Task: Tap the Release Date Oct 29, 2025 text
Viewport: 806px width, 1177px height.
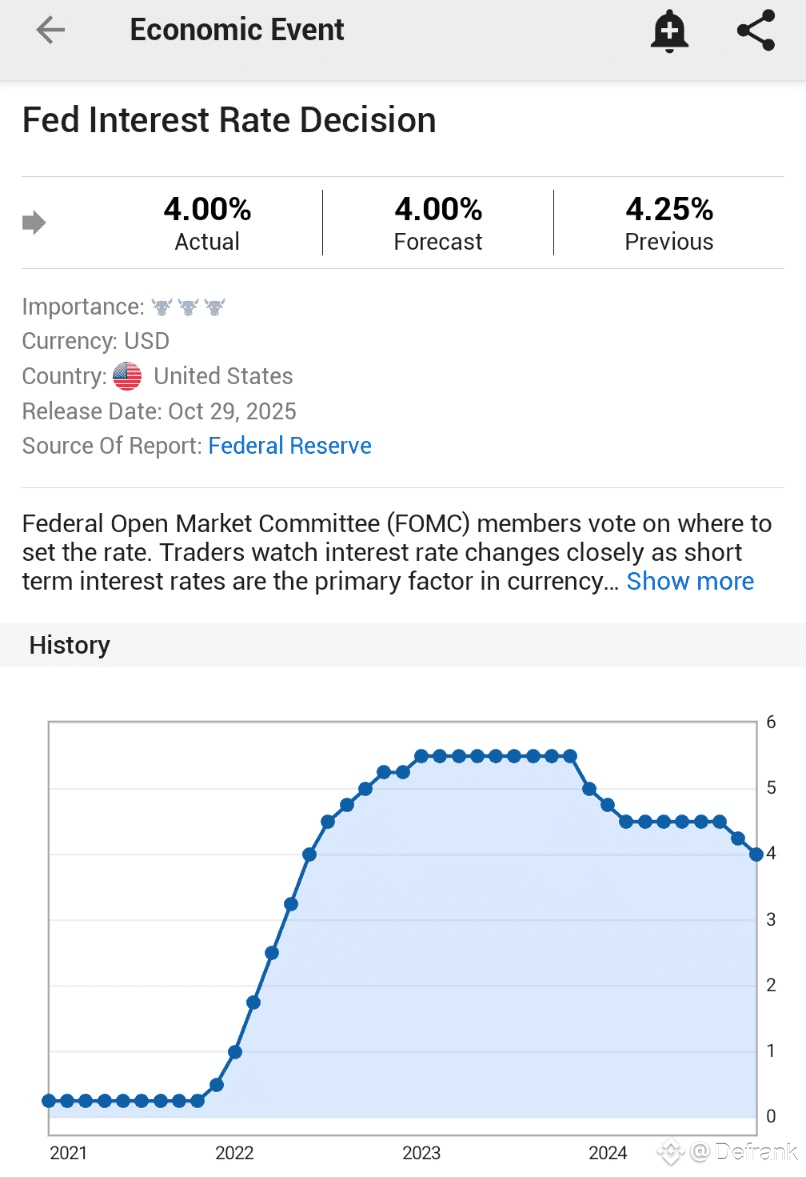Action: point(159,411)
